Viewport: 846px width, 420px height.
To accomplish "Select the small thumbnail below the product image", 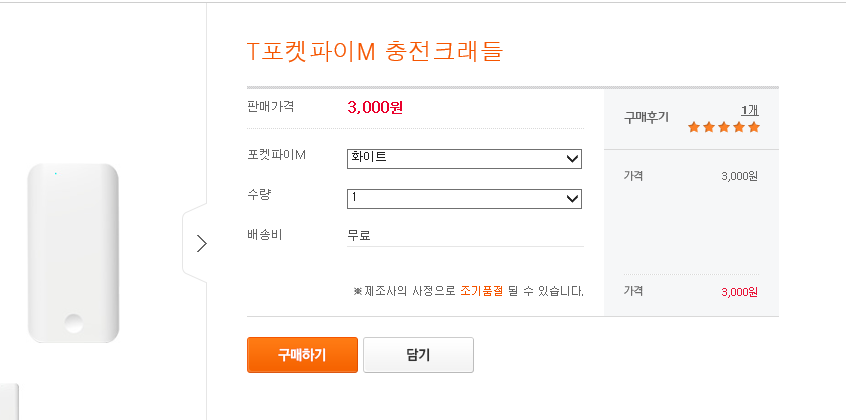I will tap(8, 402).
